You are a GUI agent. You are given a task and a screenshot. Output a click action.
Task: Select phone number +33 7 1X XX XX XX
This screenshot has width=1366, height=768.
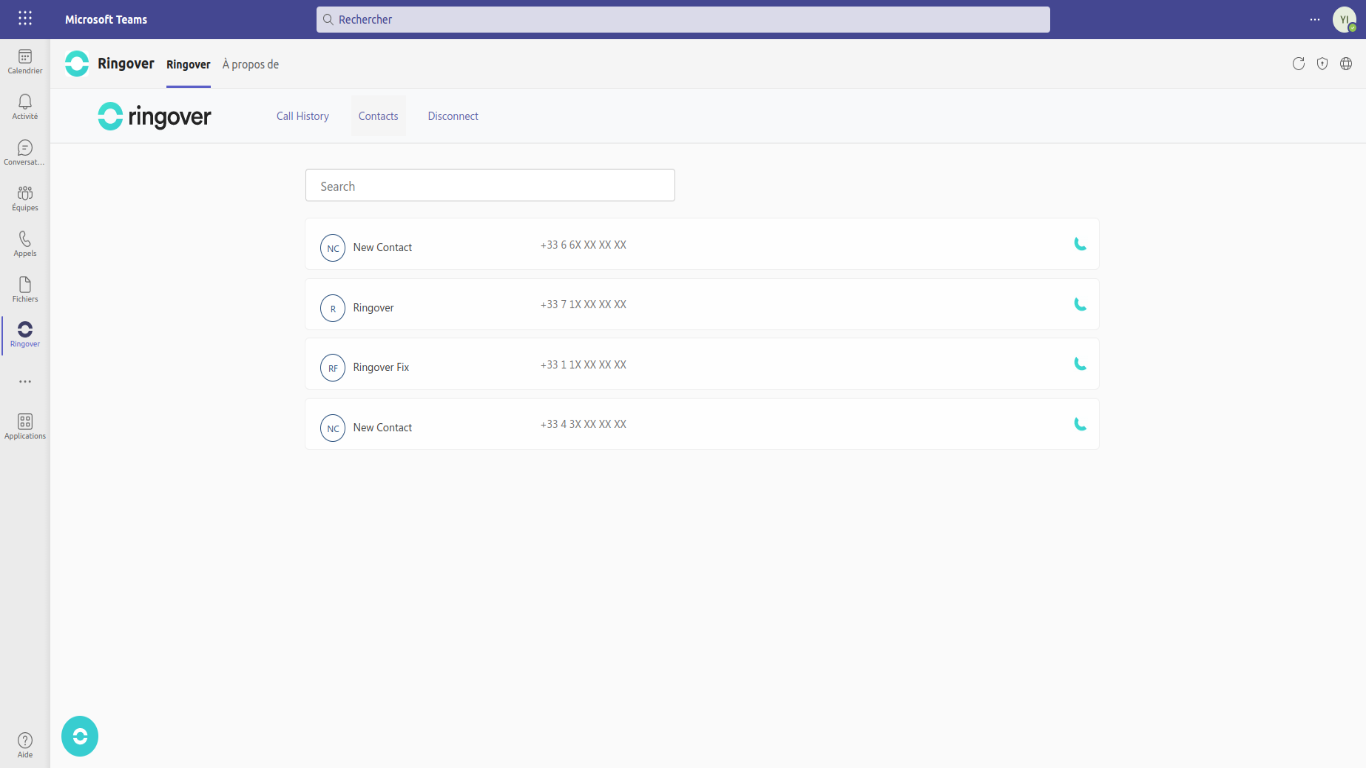(x=583, y=305)
